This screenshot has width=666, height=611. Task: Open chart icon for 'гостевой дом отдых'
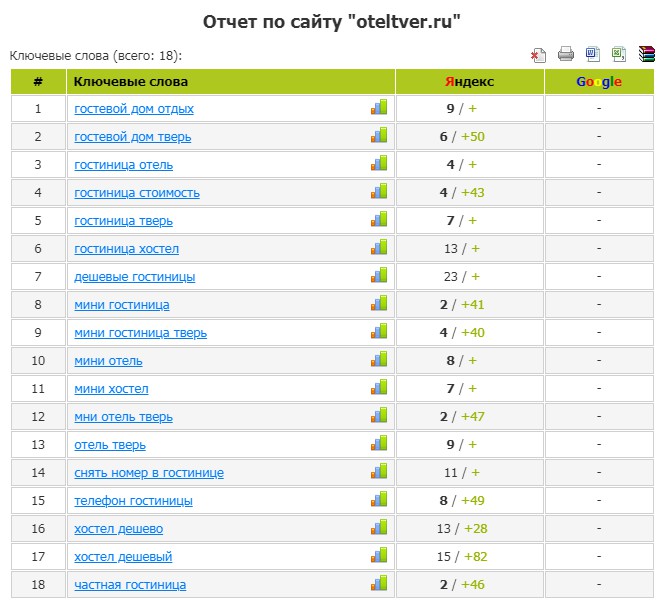pos(379,107)
